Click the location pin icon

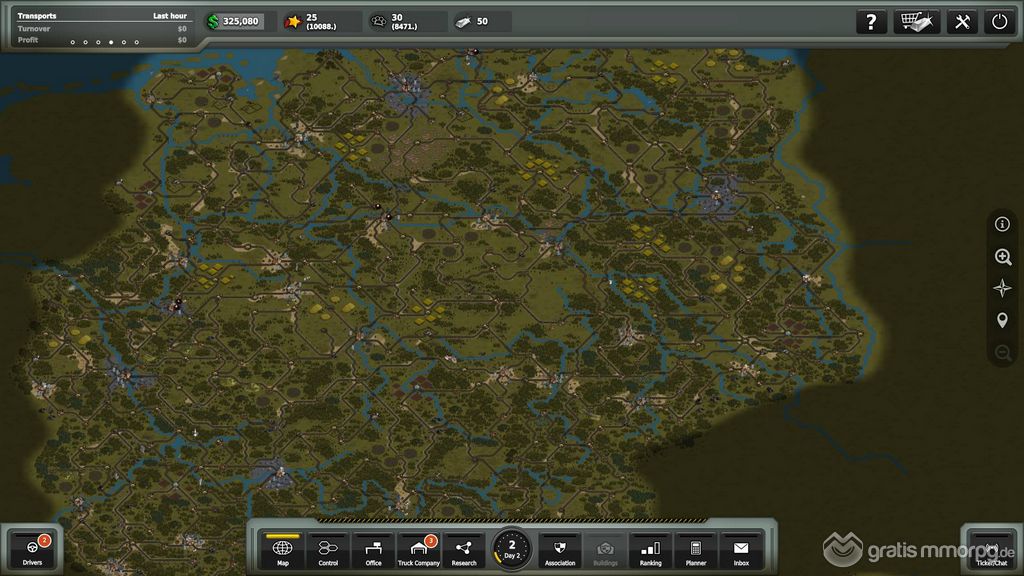point(1002,321)
